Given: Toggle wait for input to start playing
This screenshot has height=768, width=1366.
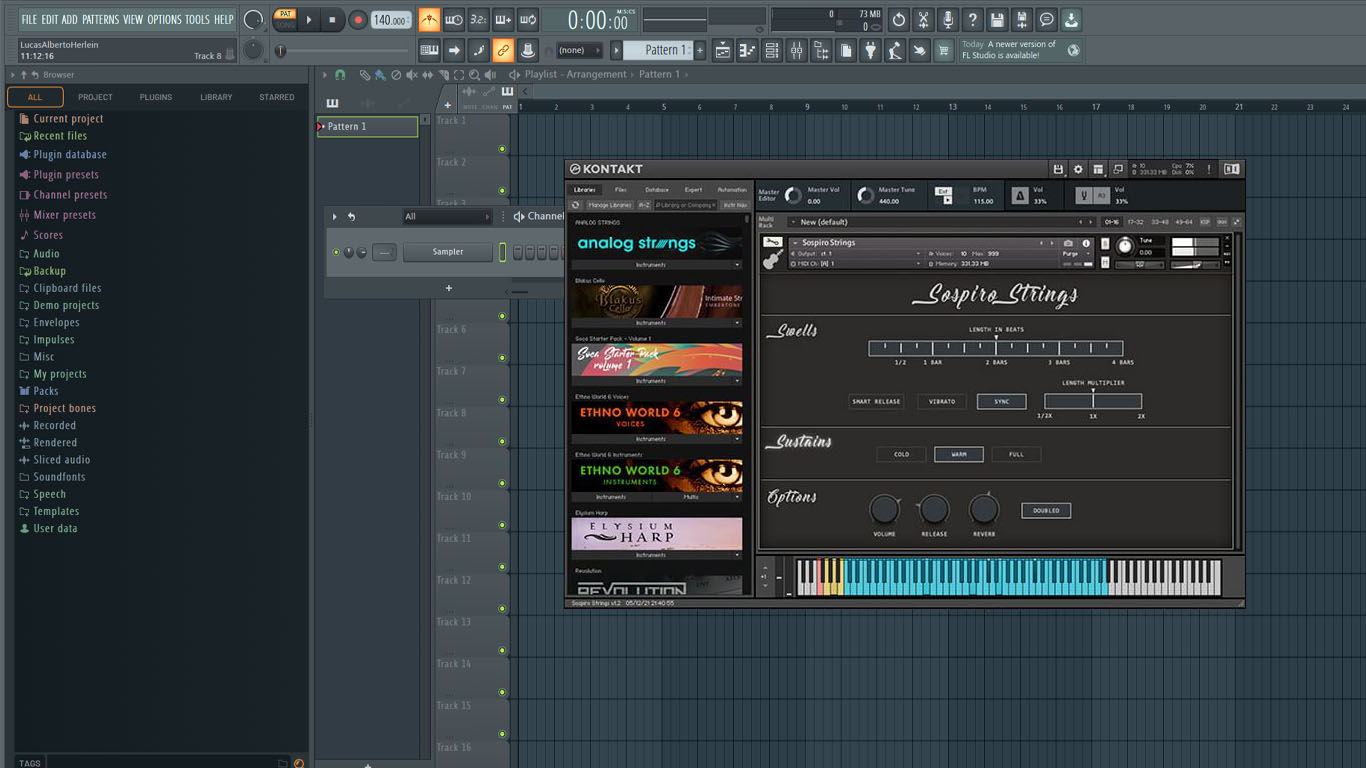Looking at the screenshot, I should click(x=453, y=19).
